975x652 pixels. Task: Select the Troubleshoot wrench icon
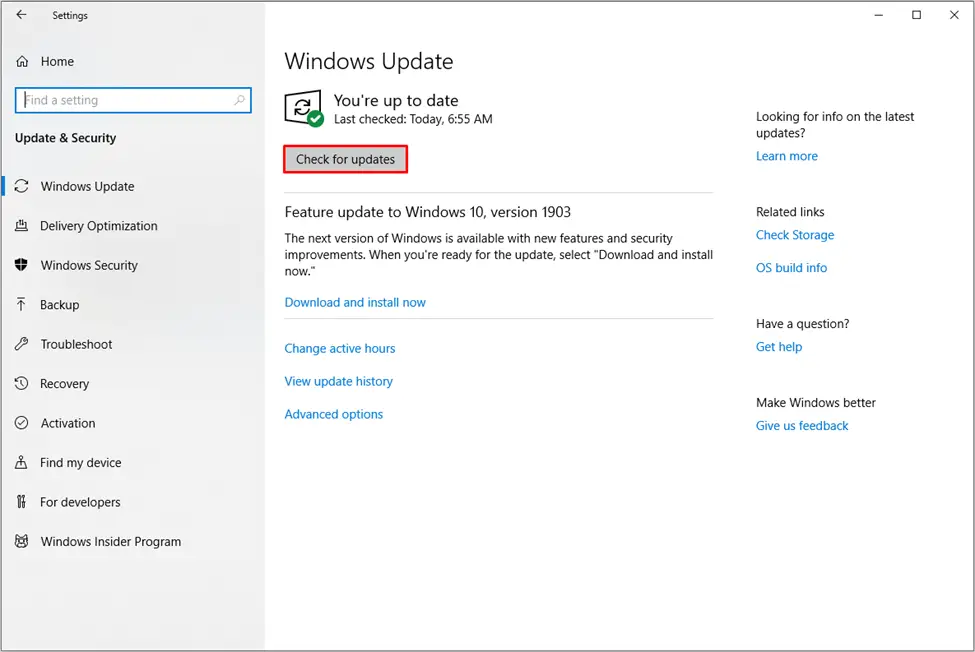point(22,344)
